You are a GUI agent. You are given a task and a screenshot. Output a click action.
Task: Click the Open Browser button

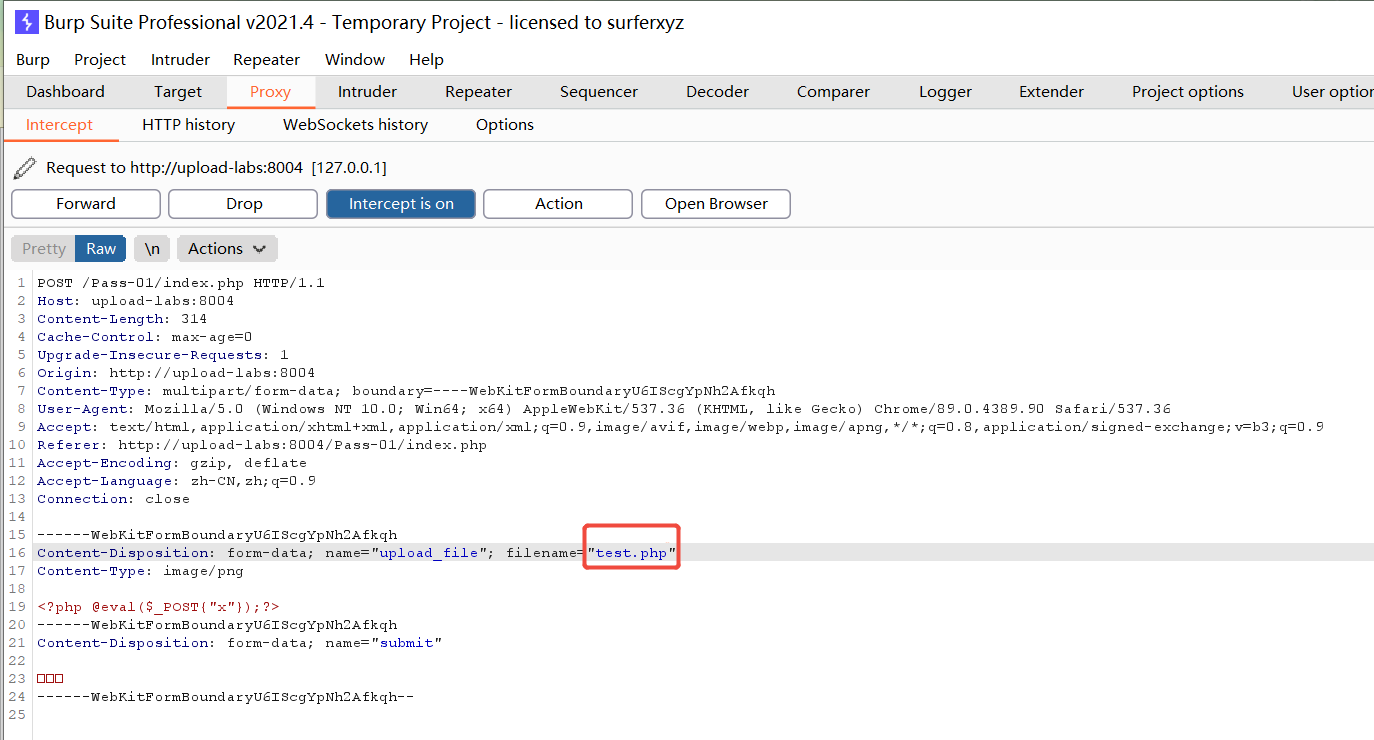pyautogui.click(x=716, y=204)
